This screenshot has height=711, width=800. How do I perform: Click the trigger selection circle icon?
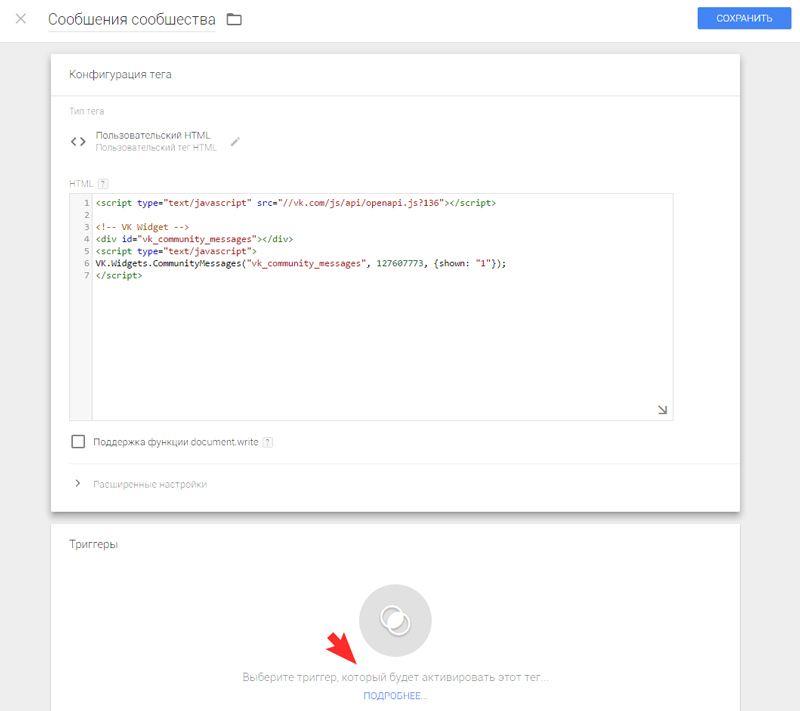[x=395, y=620]
